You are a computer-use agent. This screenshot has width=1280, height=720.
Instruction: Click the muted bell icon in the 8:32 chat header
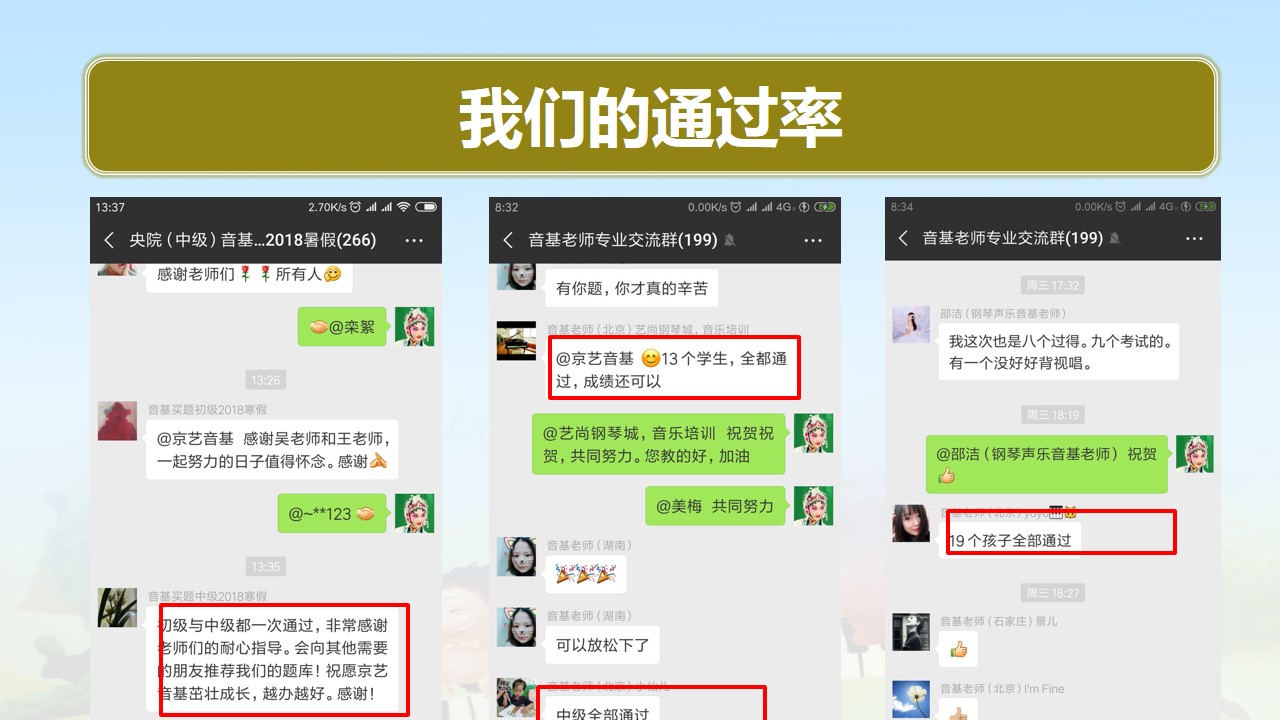(730, 240)
